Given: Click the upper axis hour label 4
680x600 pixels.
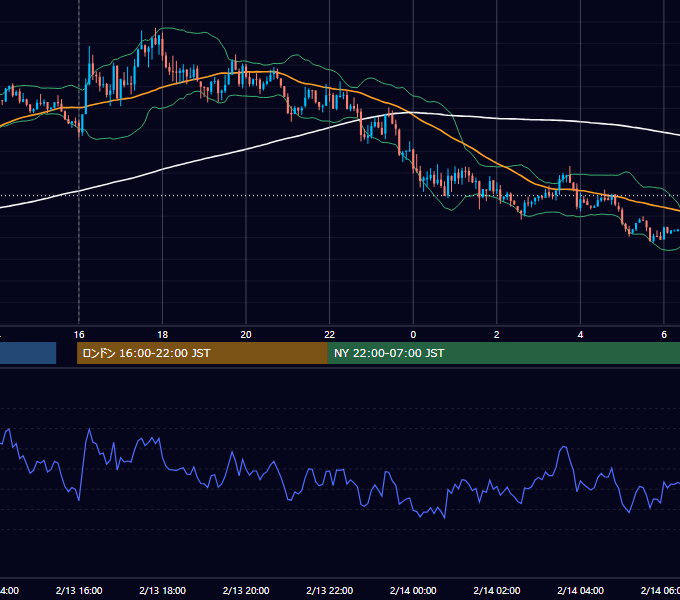Looking at the screenshot, I should [x=580, y=335].
